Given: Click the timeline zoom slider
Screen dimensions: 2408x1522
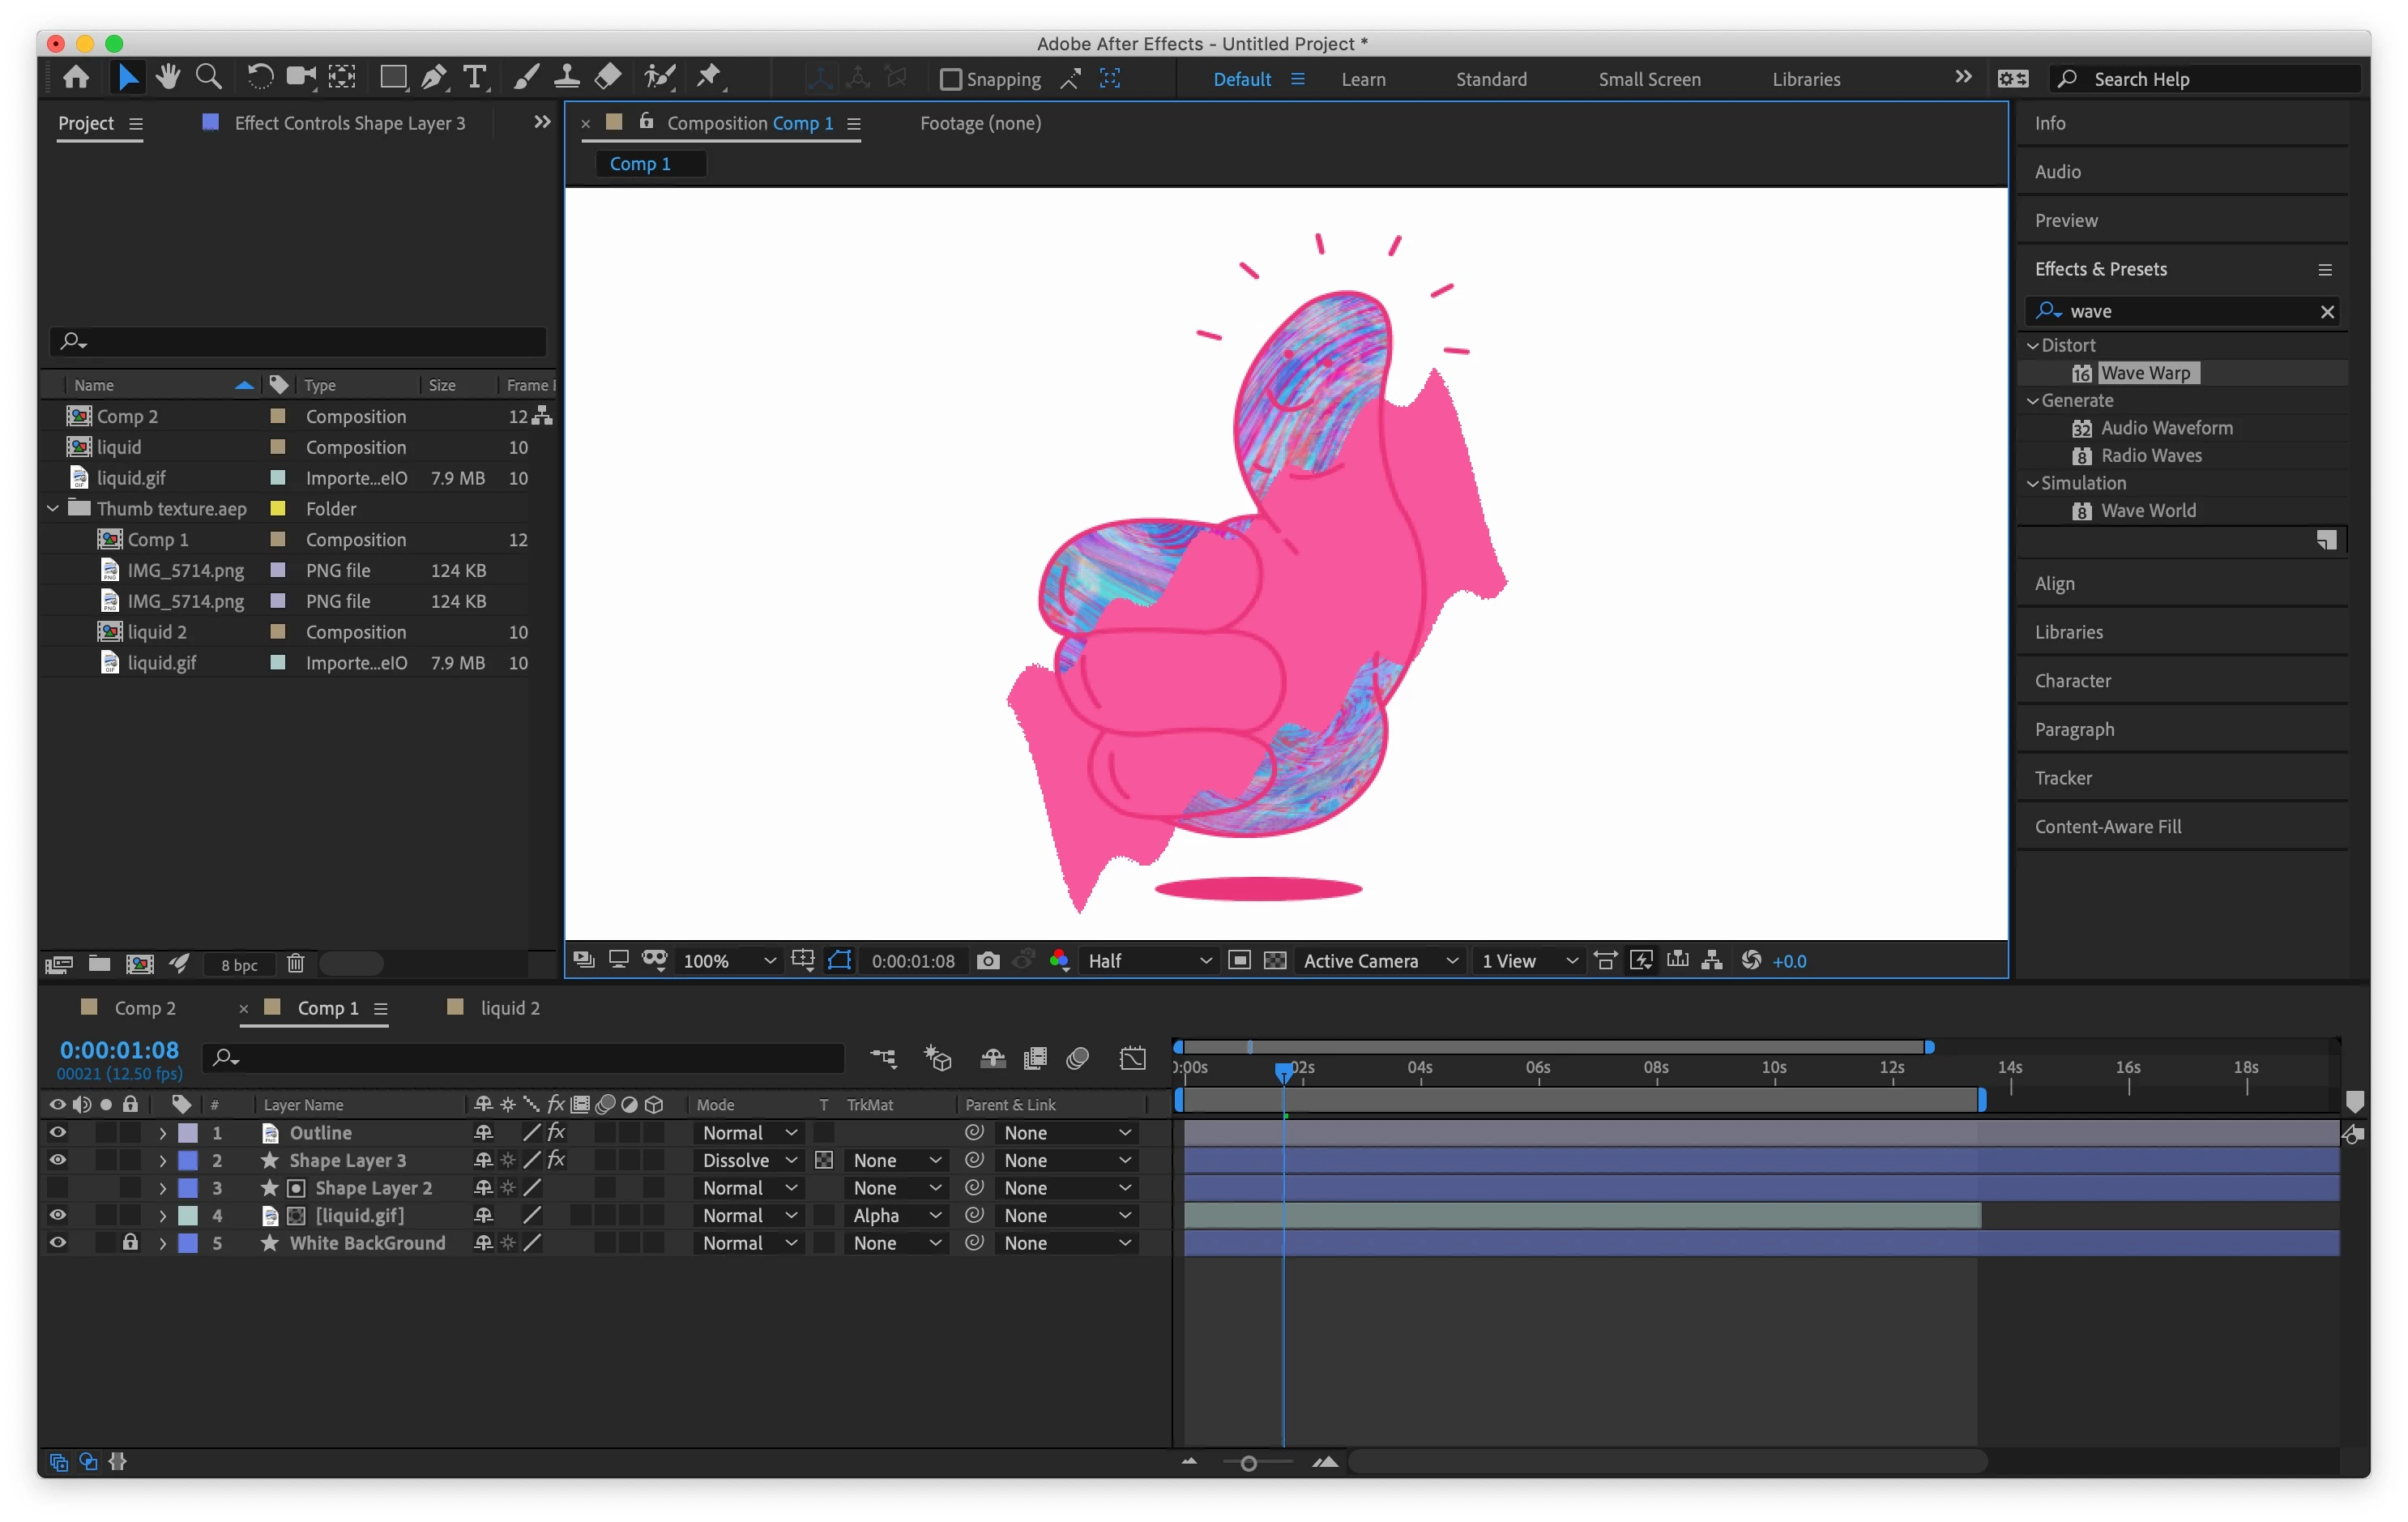Looking at the screenshot, I should (1248, 1463).
